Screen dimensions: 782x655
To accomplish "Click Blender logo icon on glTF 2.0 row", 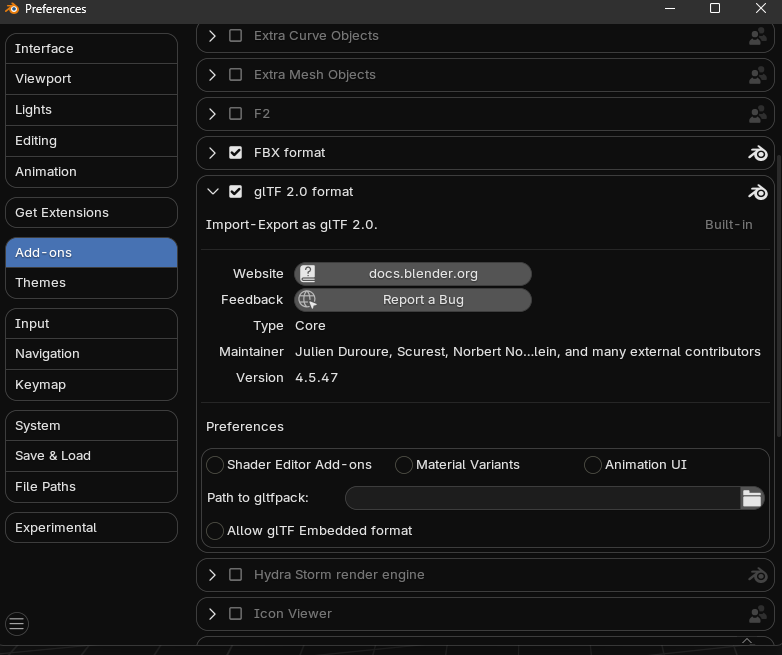I will 758,192.
